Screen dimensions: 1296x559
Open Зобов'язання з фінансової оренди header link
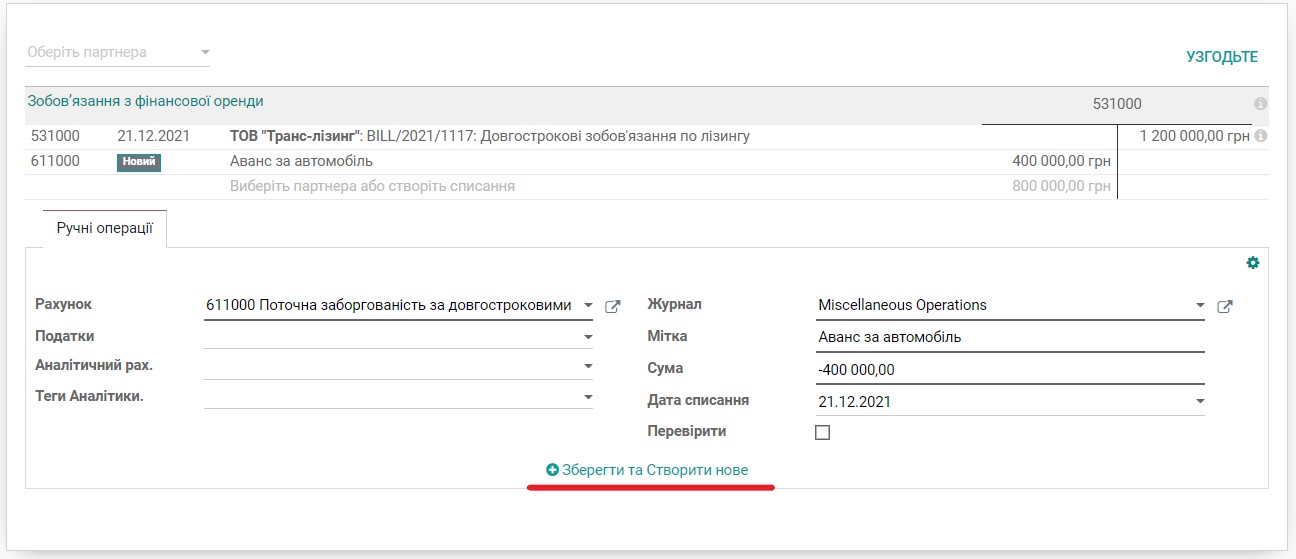[x=145, y=101]
